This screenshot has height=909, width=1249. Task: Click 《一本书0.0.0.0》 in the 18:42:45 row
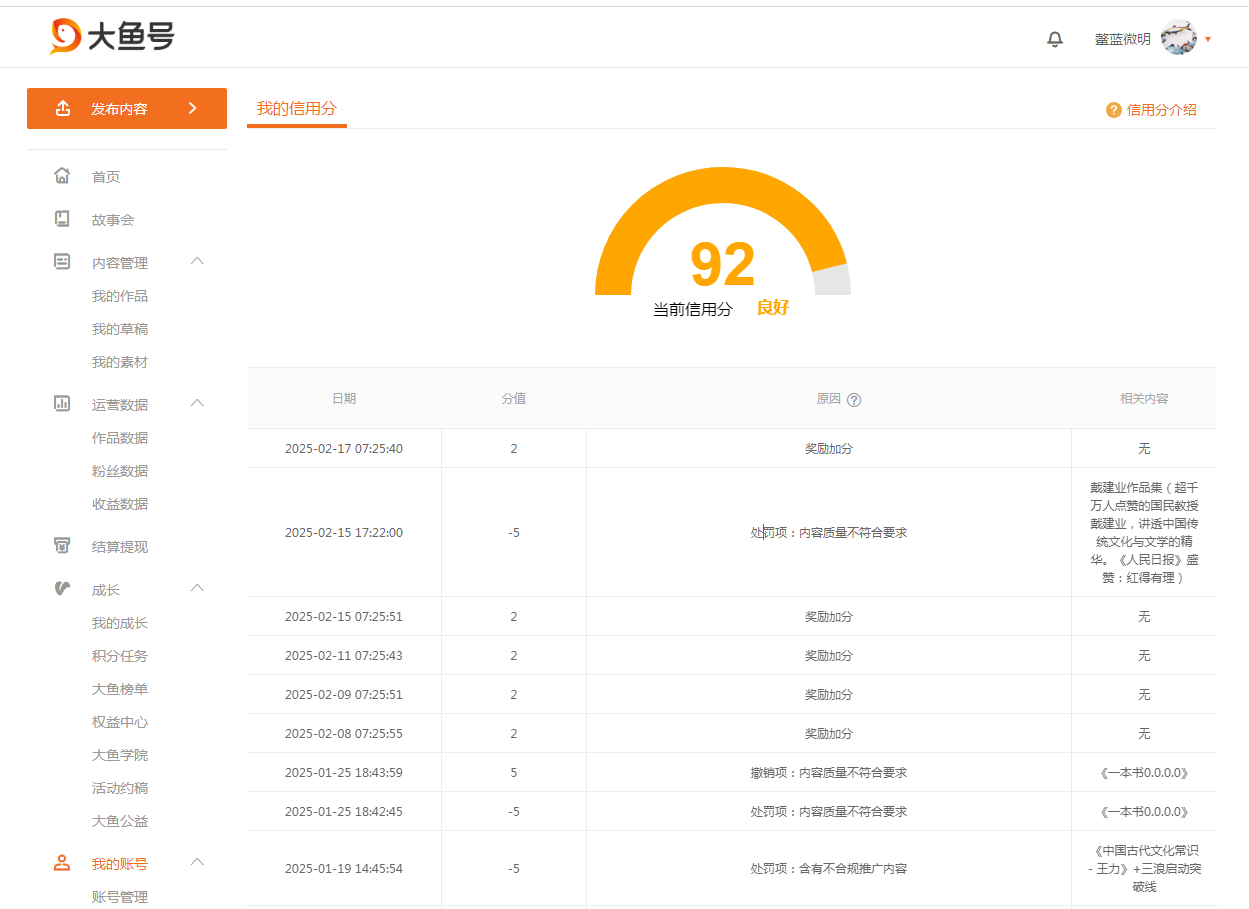1144,812
